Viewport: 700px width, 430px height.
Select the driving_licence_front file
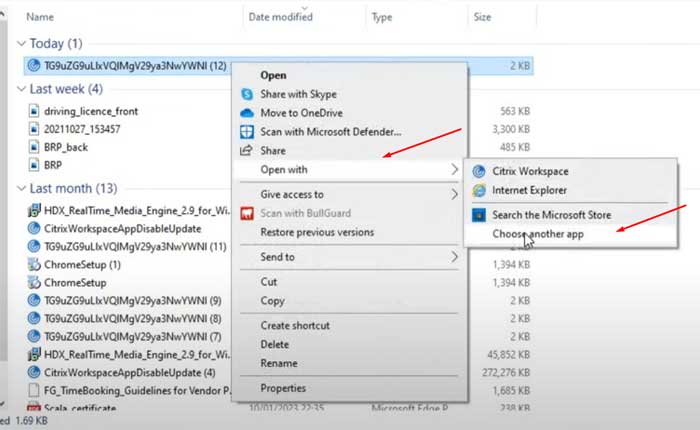pyautogui.click(x=89, y=110)
